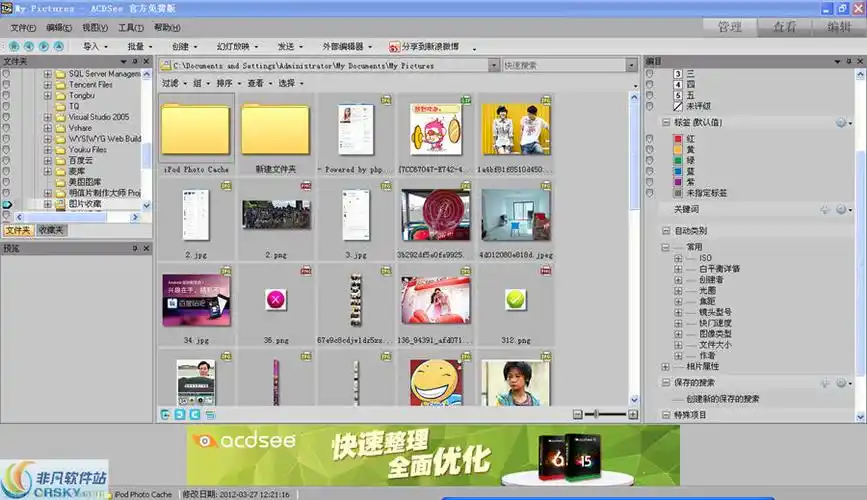Click zoom-out minus icon beside thumbnail slider

577,414
